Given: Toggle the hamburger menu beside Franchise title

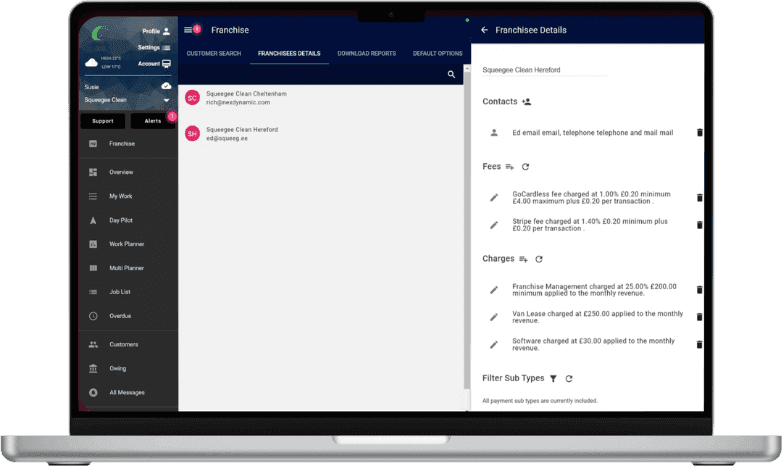Looking at the screenshot, I should pos(188,30).
